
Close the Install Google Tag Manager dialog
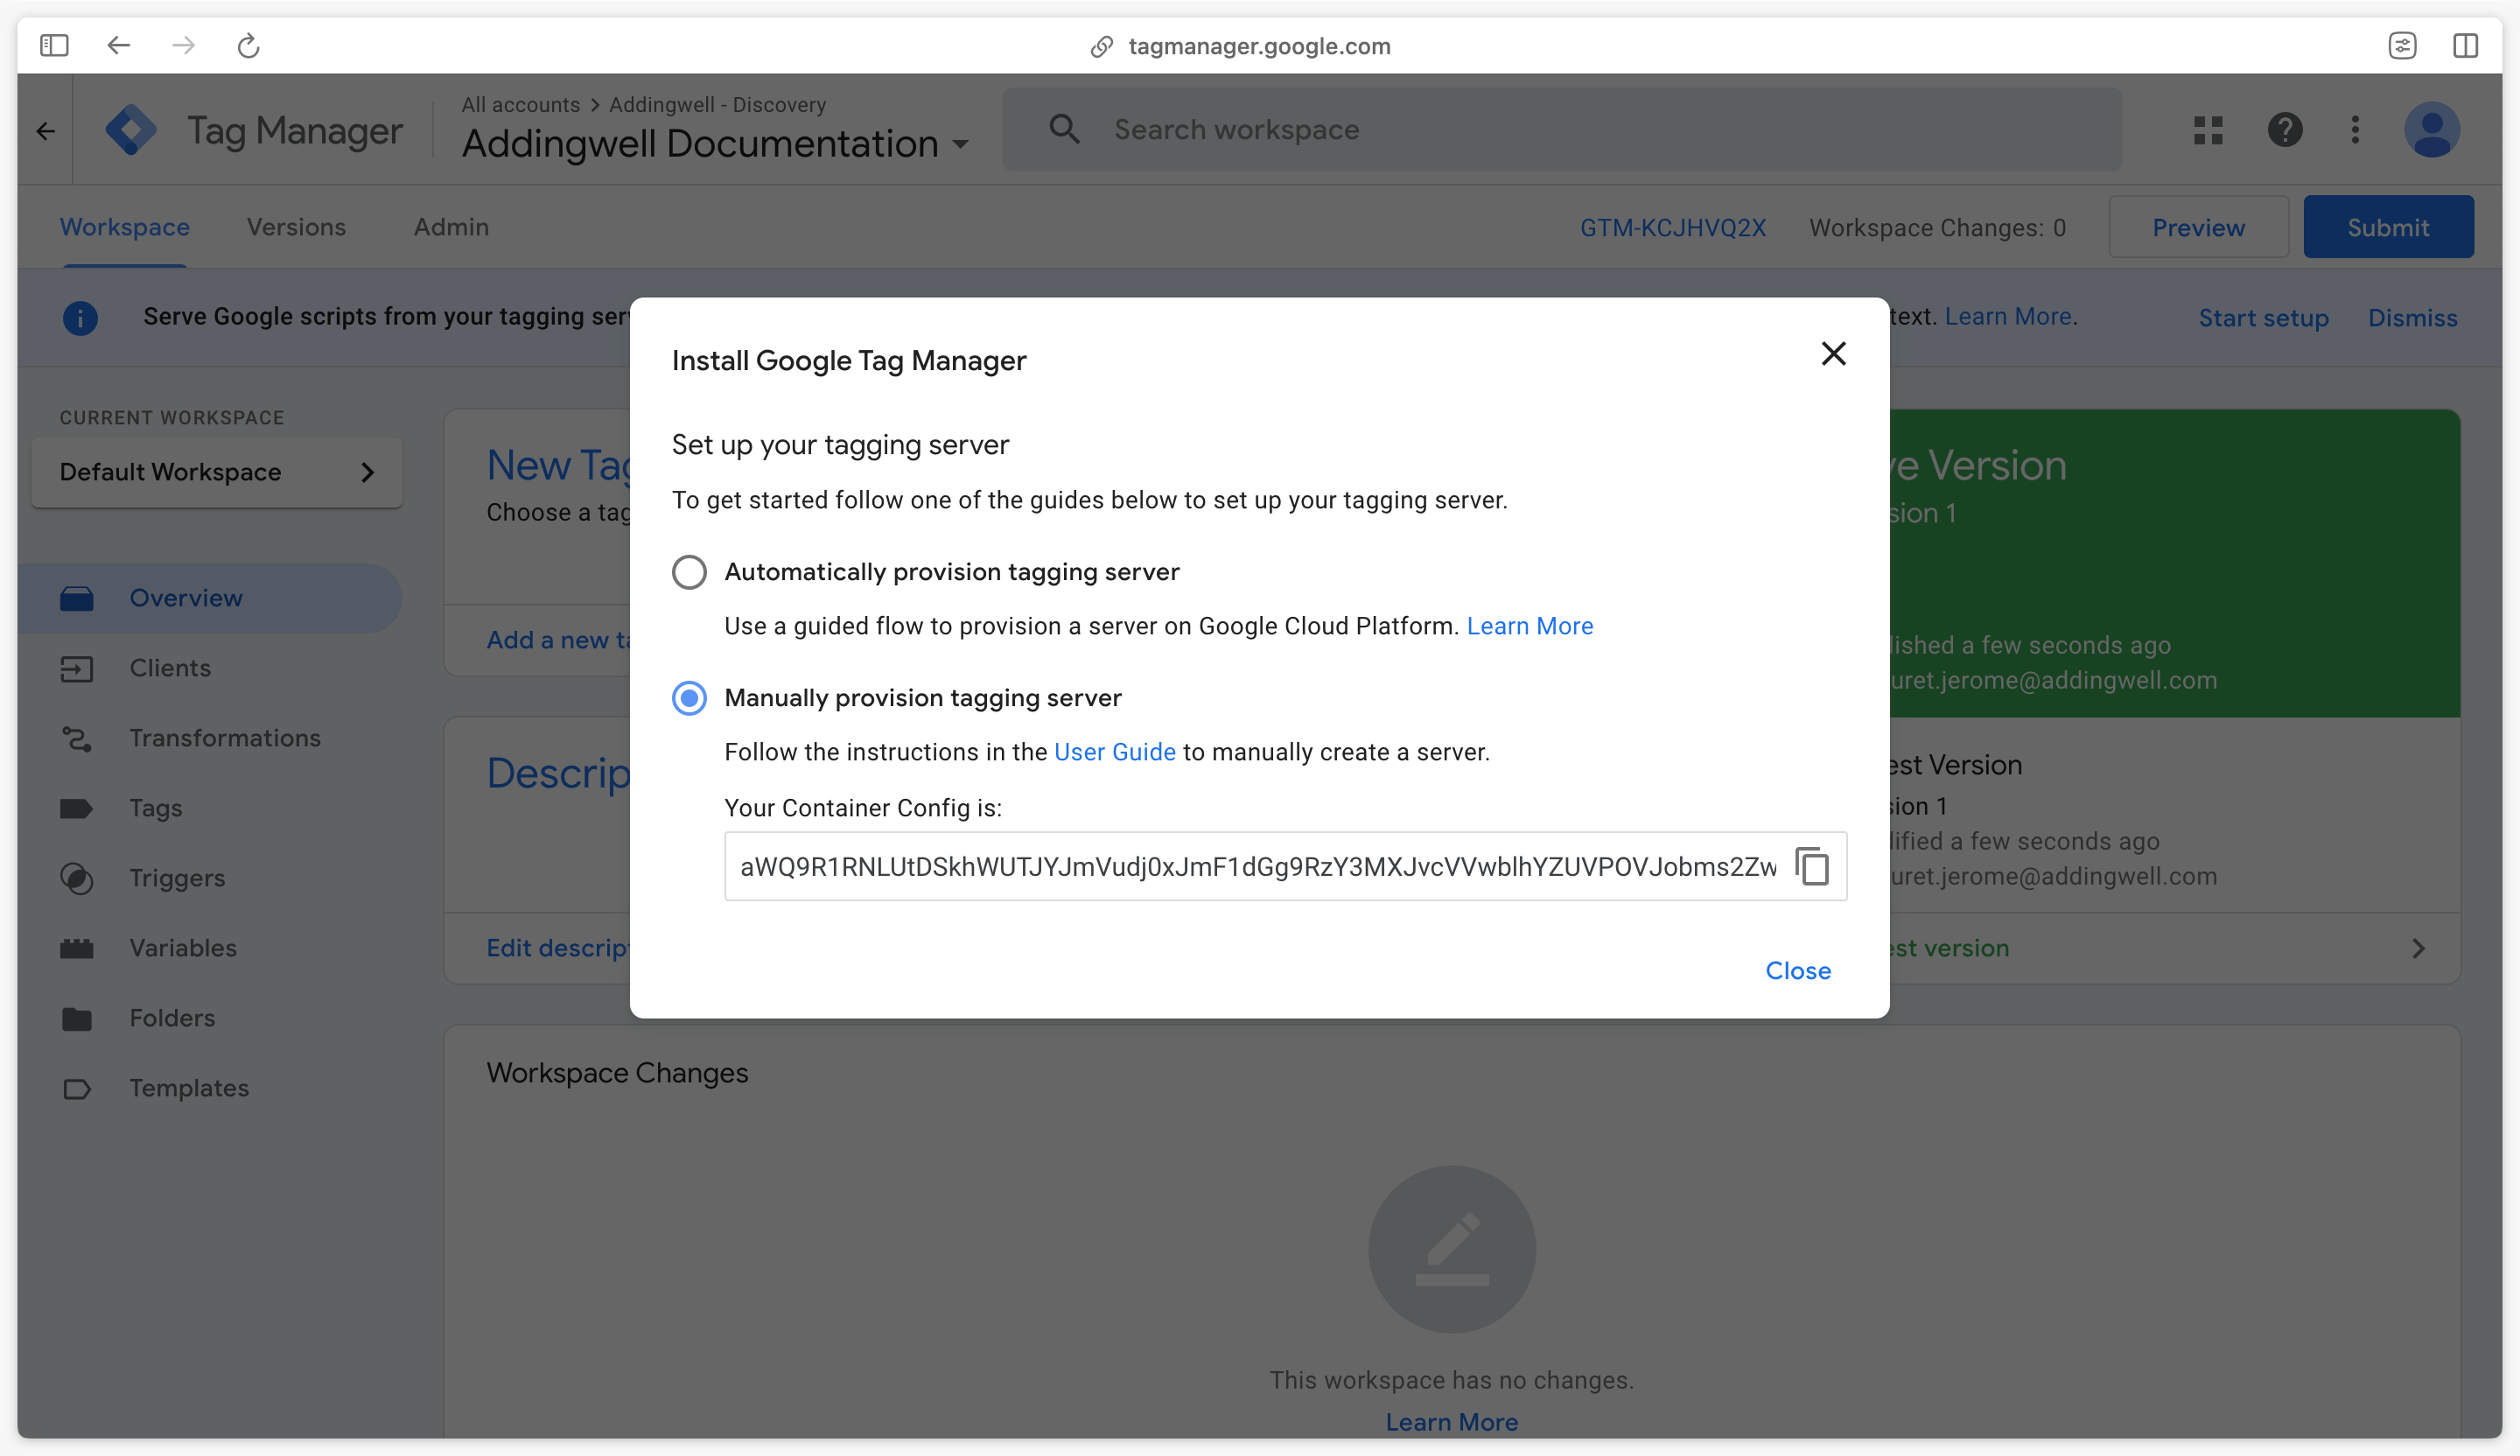point(1833,354)
